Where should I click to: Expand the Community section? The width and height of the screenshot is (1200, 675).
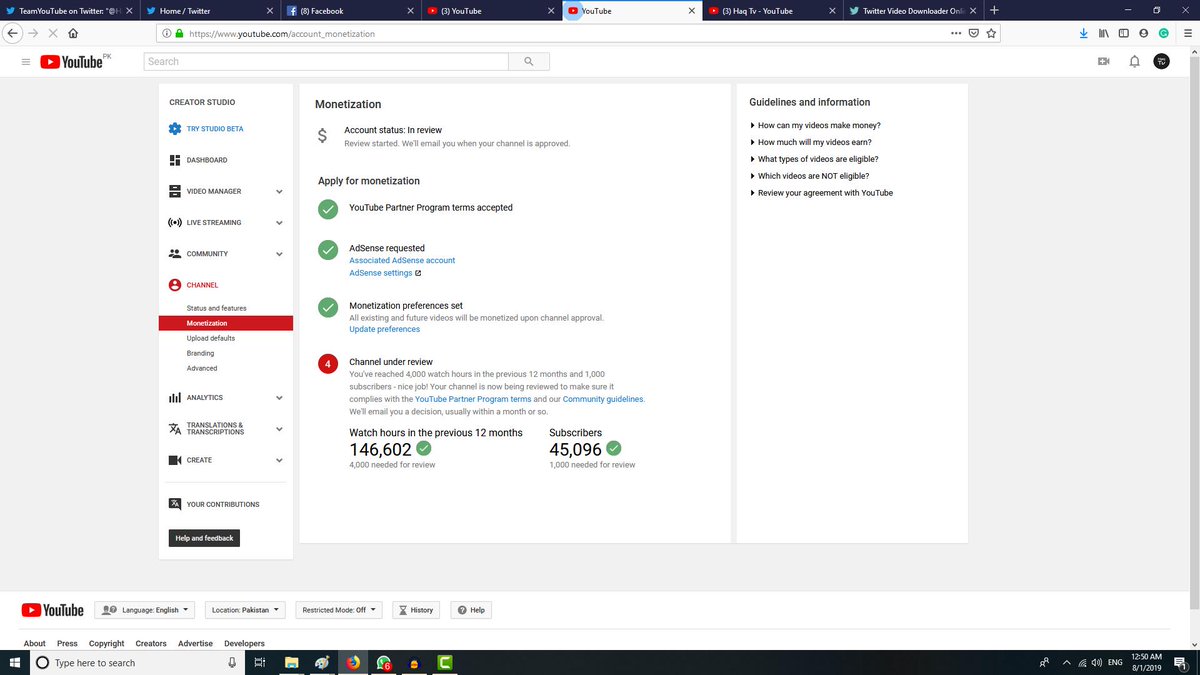279,254
